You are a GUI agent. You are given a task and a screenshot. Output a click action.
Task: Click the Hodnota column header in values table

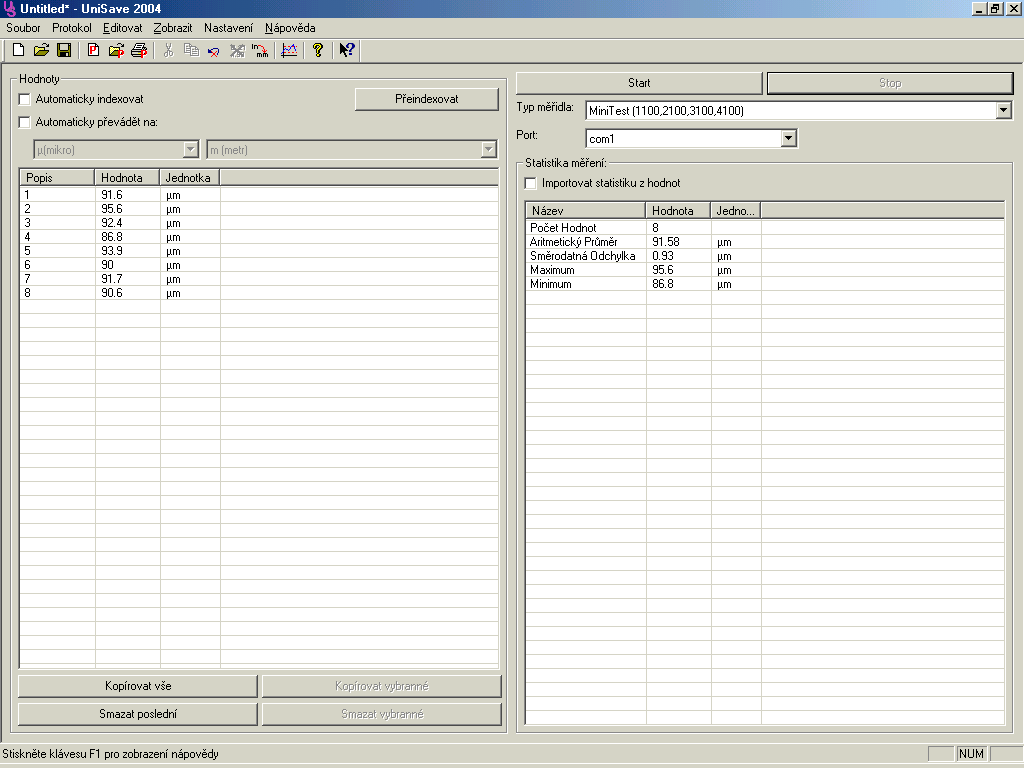[x=127, y=178]
